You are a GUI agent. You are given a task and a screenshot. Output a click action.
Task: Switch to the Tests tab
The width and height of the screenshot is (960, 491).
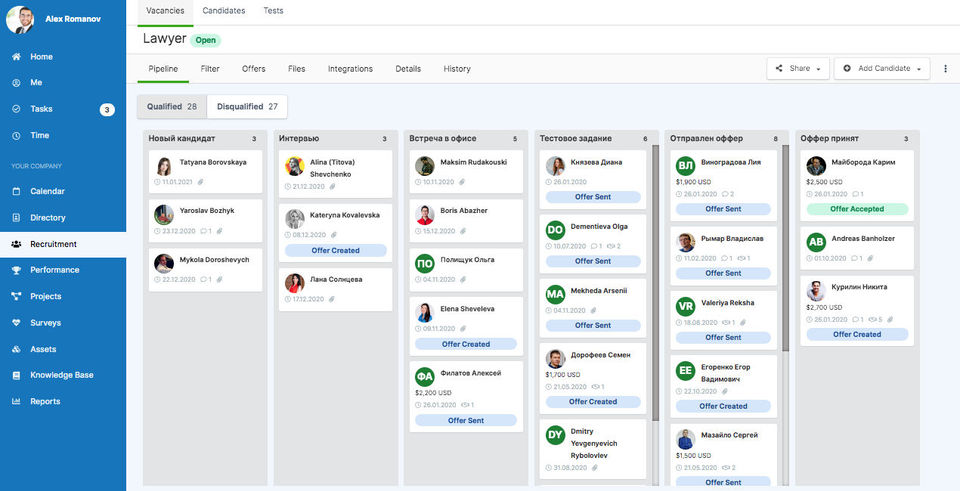tap(273, 11)
